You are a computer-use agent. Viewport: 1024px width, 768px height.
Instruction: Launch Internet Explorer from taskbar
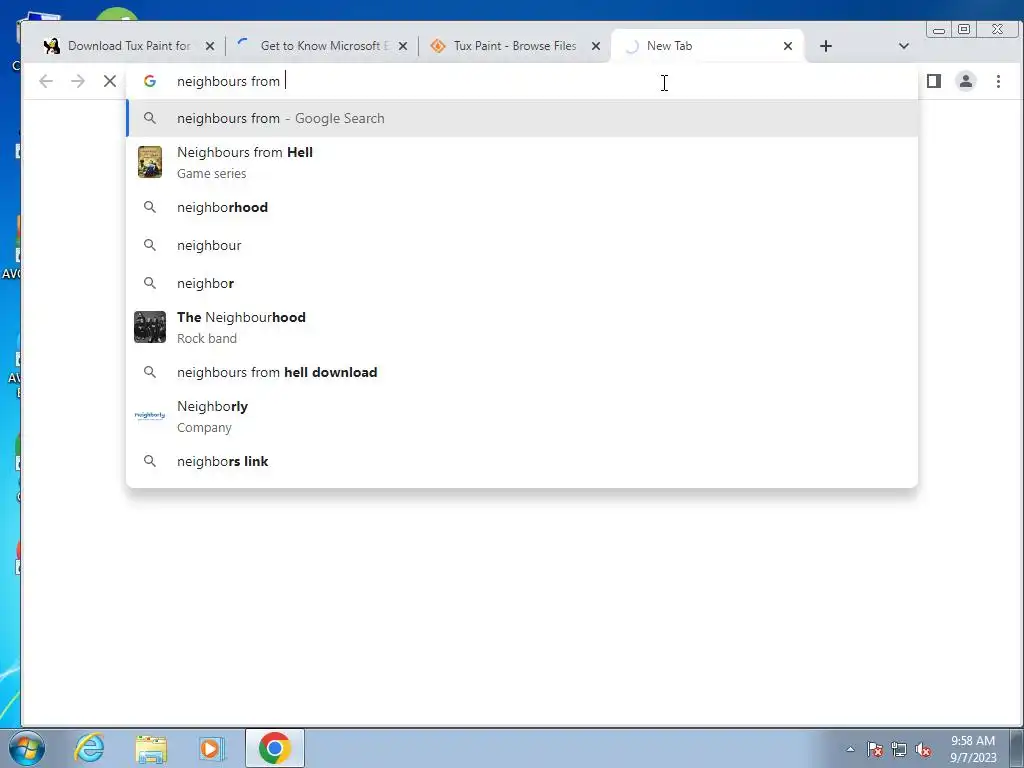coord(89,748)
